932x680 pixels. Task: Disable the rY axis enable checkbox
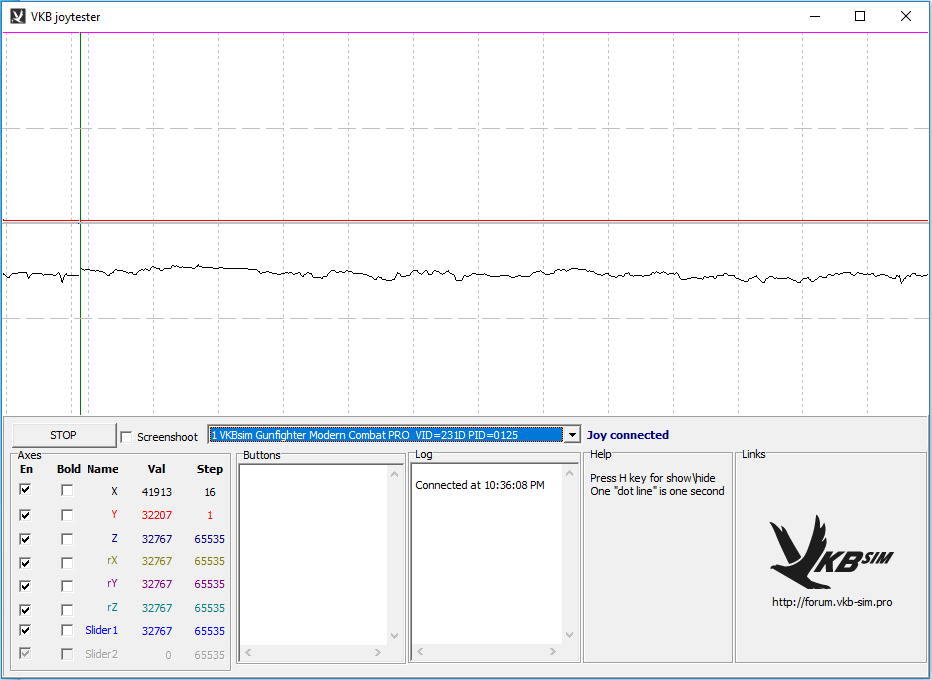tap(25, 585)
